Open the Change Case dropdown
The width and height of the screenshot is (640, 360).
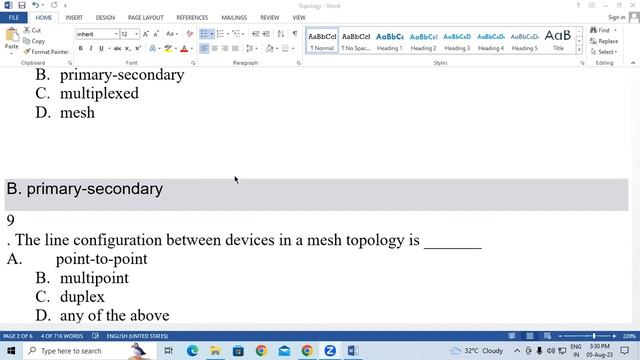click(x=172, y=34)
